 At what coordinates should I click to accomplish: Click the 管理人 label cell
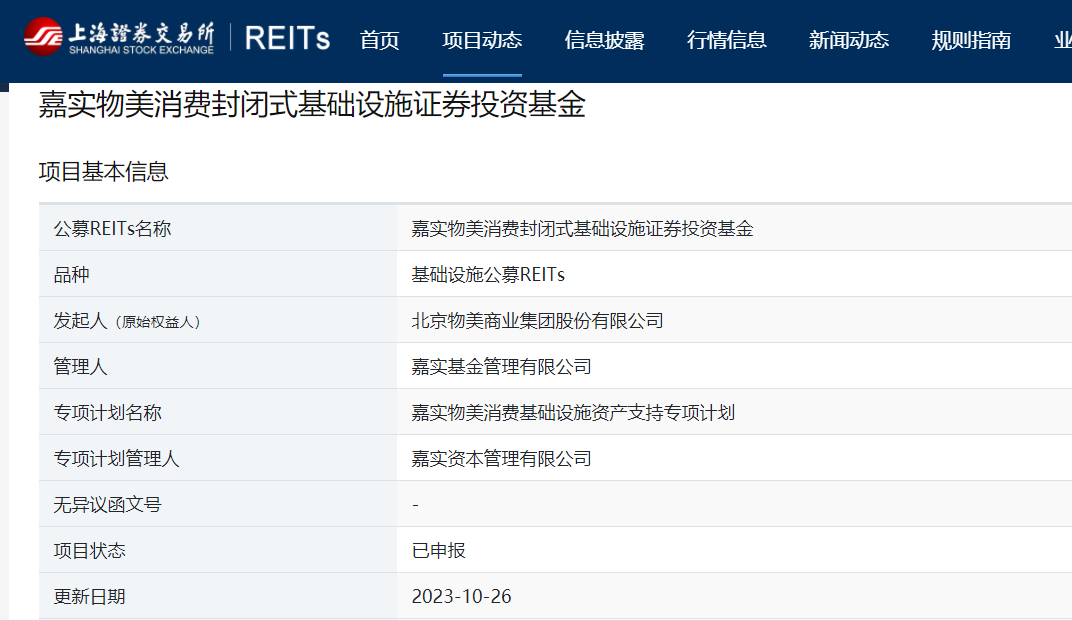(x=217, y=366)
